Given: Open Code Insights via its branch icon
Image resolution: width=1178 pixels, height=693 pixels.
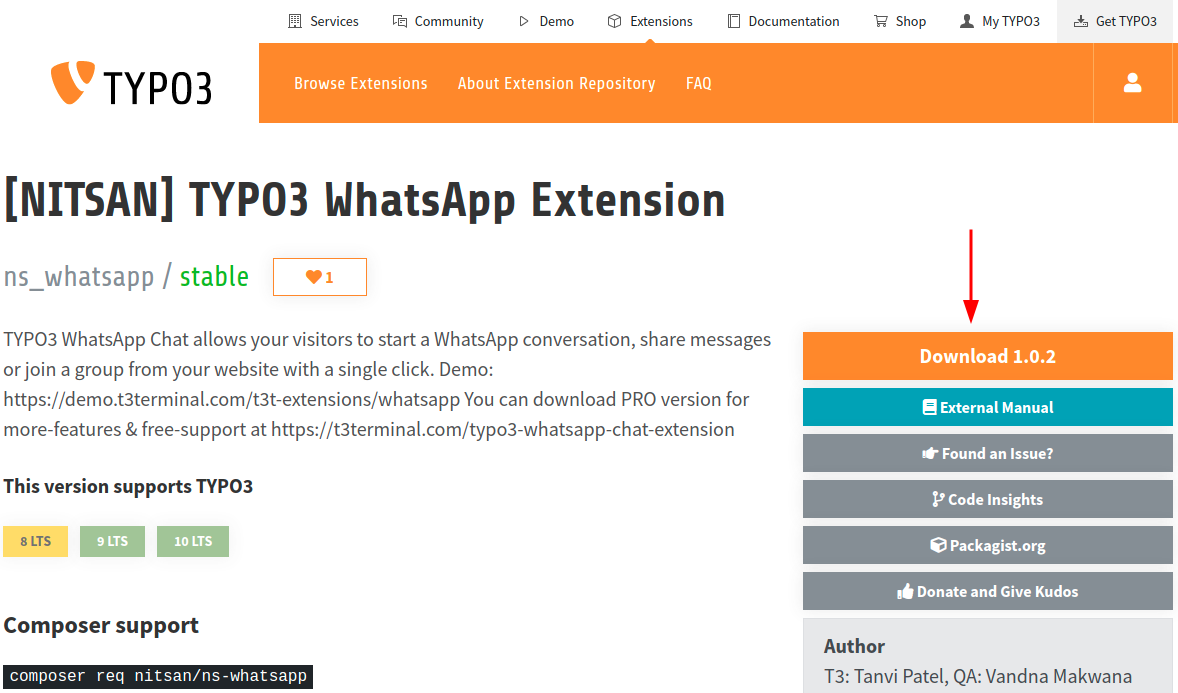Looking at the screenshot, I should 936,499.
